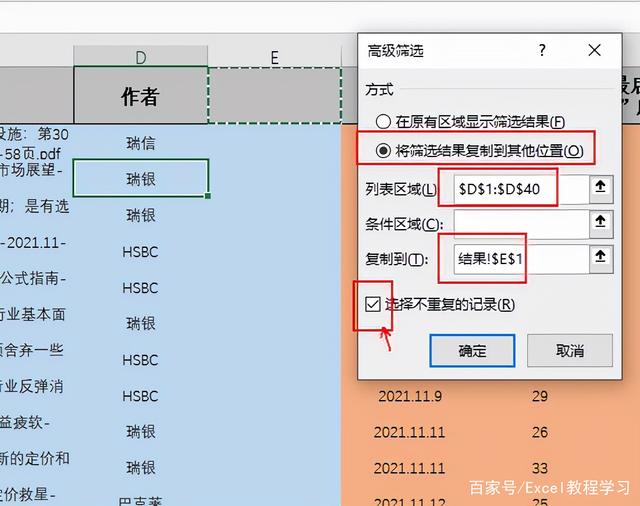Select column E header
Viewport: 640px width, 506px height.
pos(275,56)
